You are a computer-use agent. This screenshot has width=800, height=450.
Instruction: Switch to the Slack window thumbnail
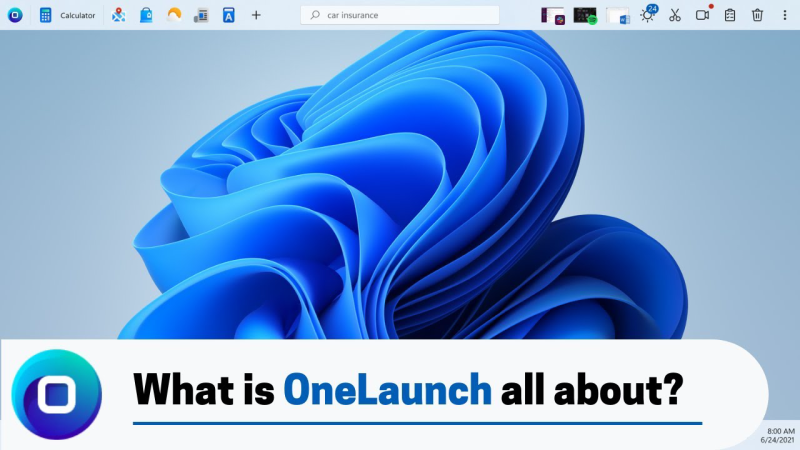click(553, 16)
